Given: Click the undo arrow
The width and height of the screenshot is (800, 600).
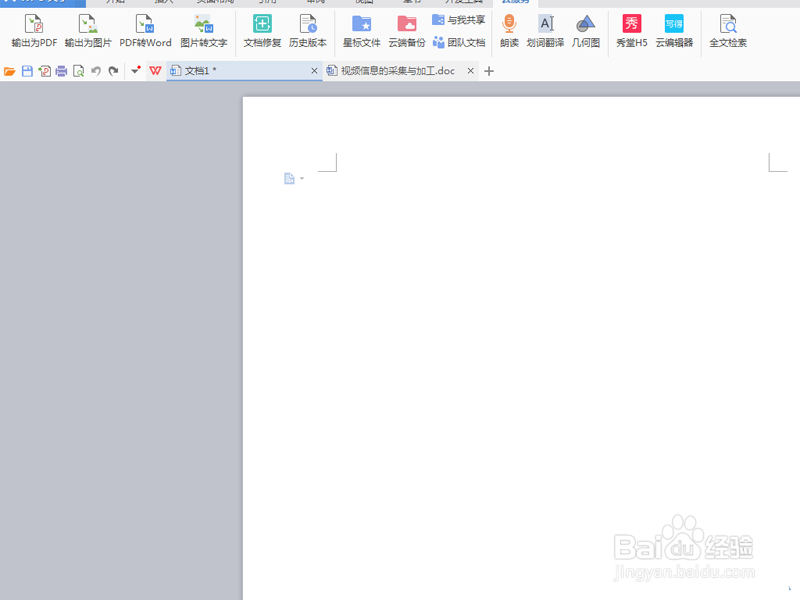Looking at the screenshot, I should tap(96, 71).
